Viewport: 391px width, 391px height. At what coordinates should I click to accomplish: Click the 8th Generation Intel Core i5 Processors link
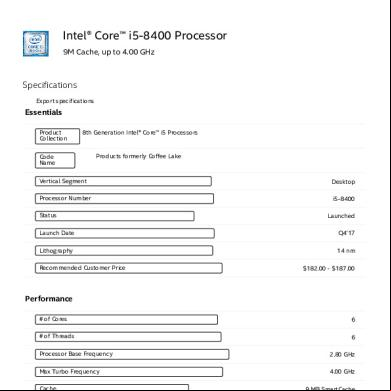pos(140,133)
